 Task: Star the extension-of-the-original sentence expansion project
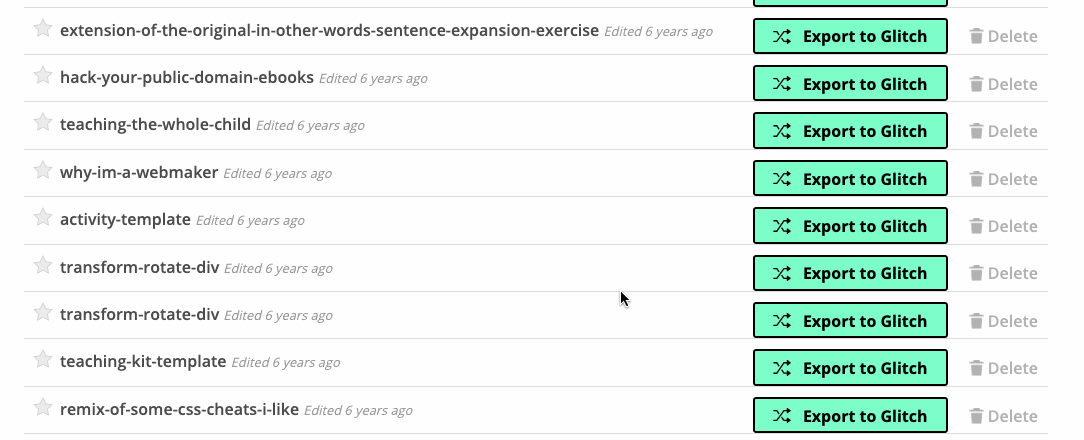click(43, 28)
